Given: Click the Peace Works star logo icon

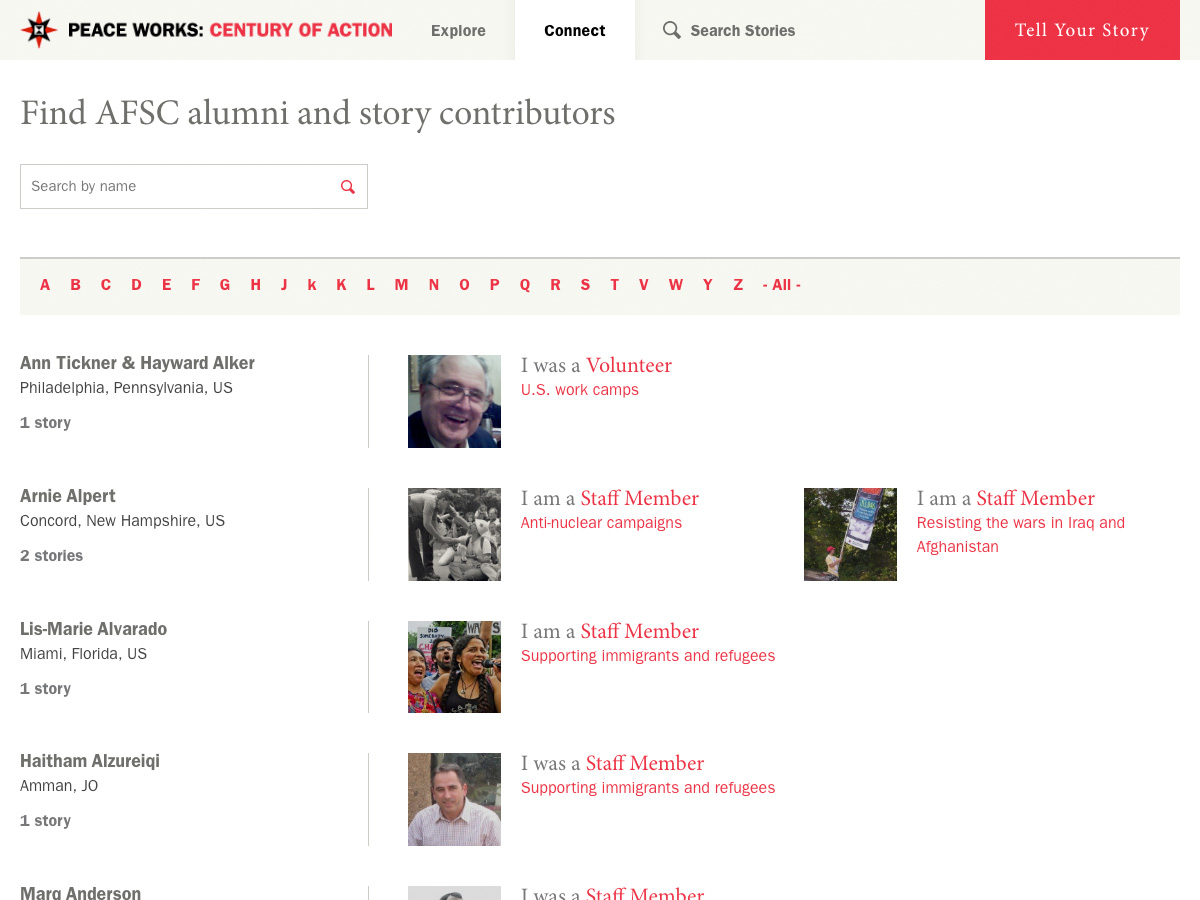Looking at the screenshot, I should pos(39,30).
